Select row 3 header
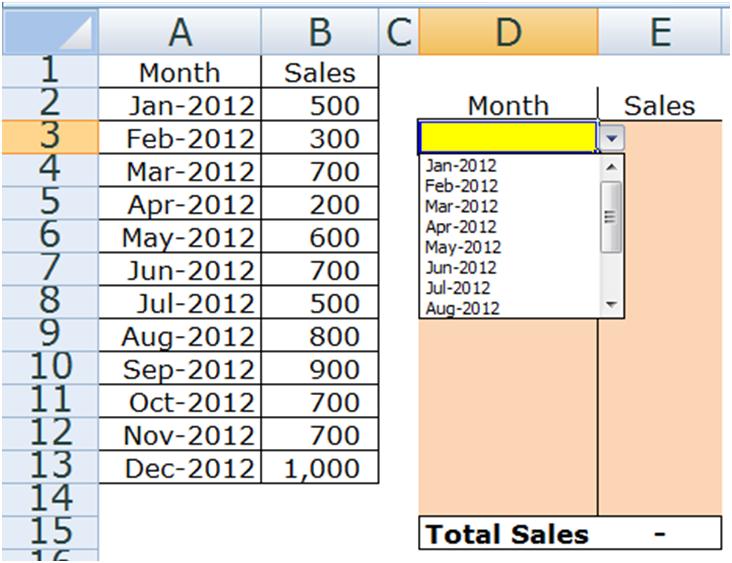The width and height of the screenshot is (732, 563). [48, 137]
